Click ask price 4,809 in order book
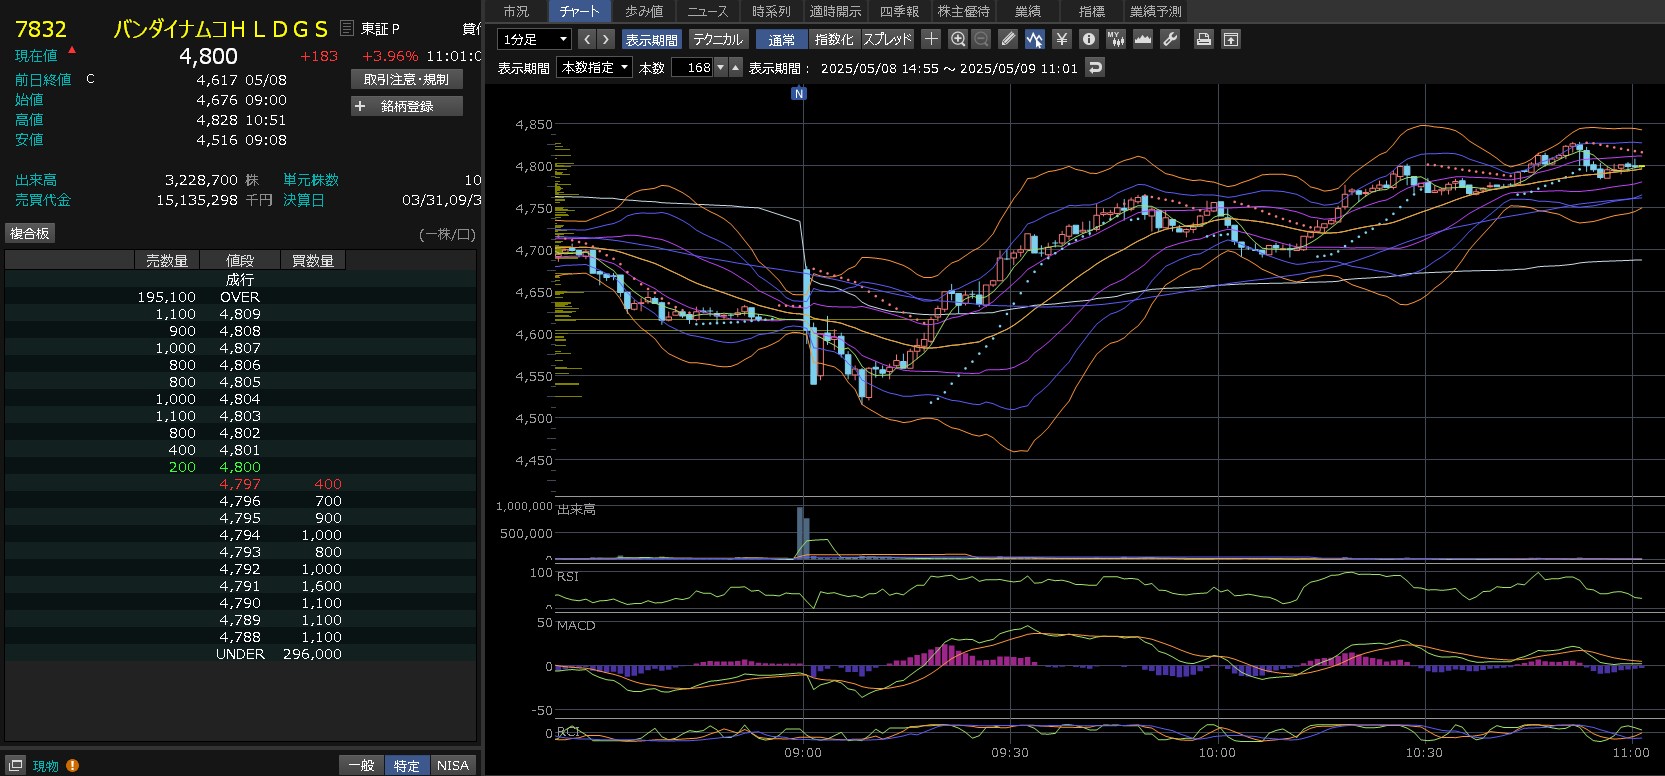The image size is (1665, 776). 240,314
